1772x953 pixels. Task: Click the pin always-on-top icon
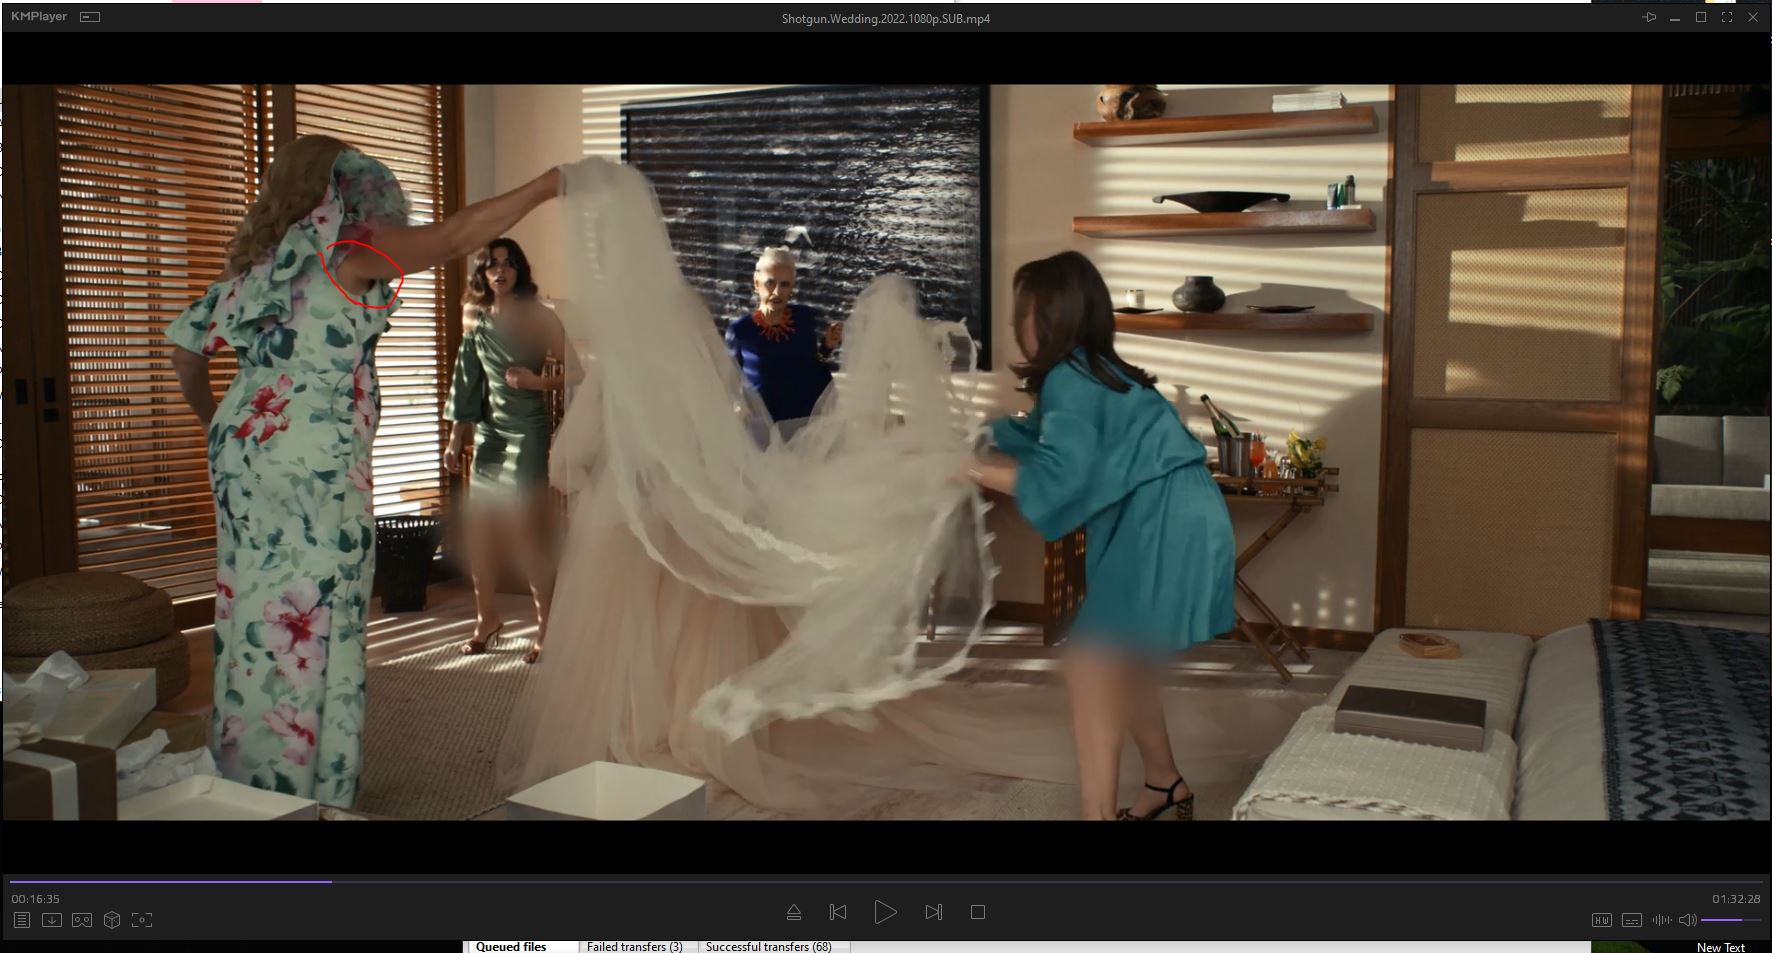tap(1649, 18)
